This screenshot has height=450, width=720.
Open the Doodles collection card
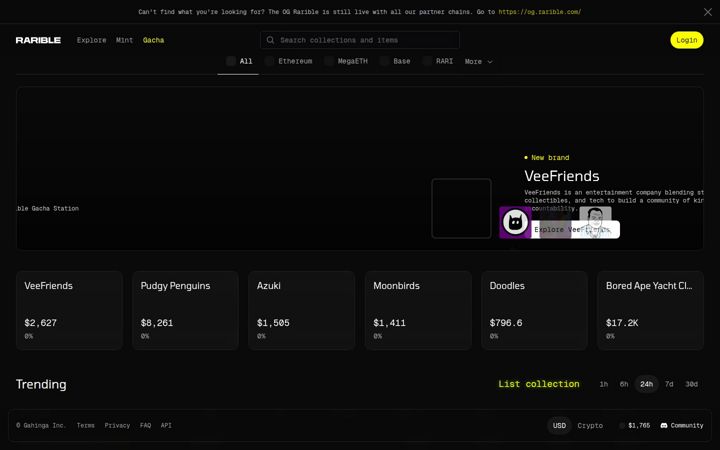534,310
